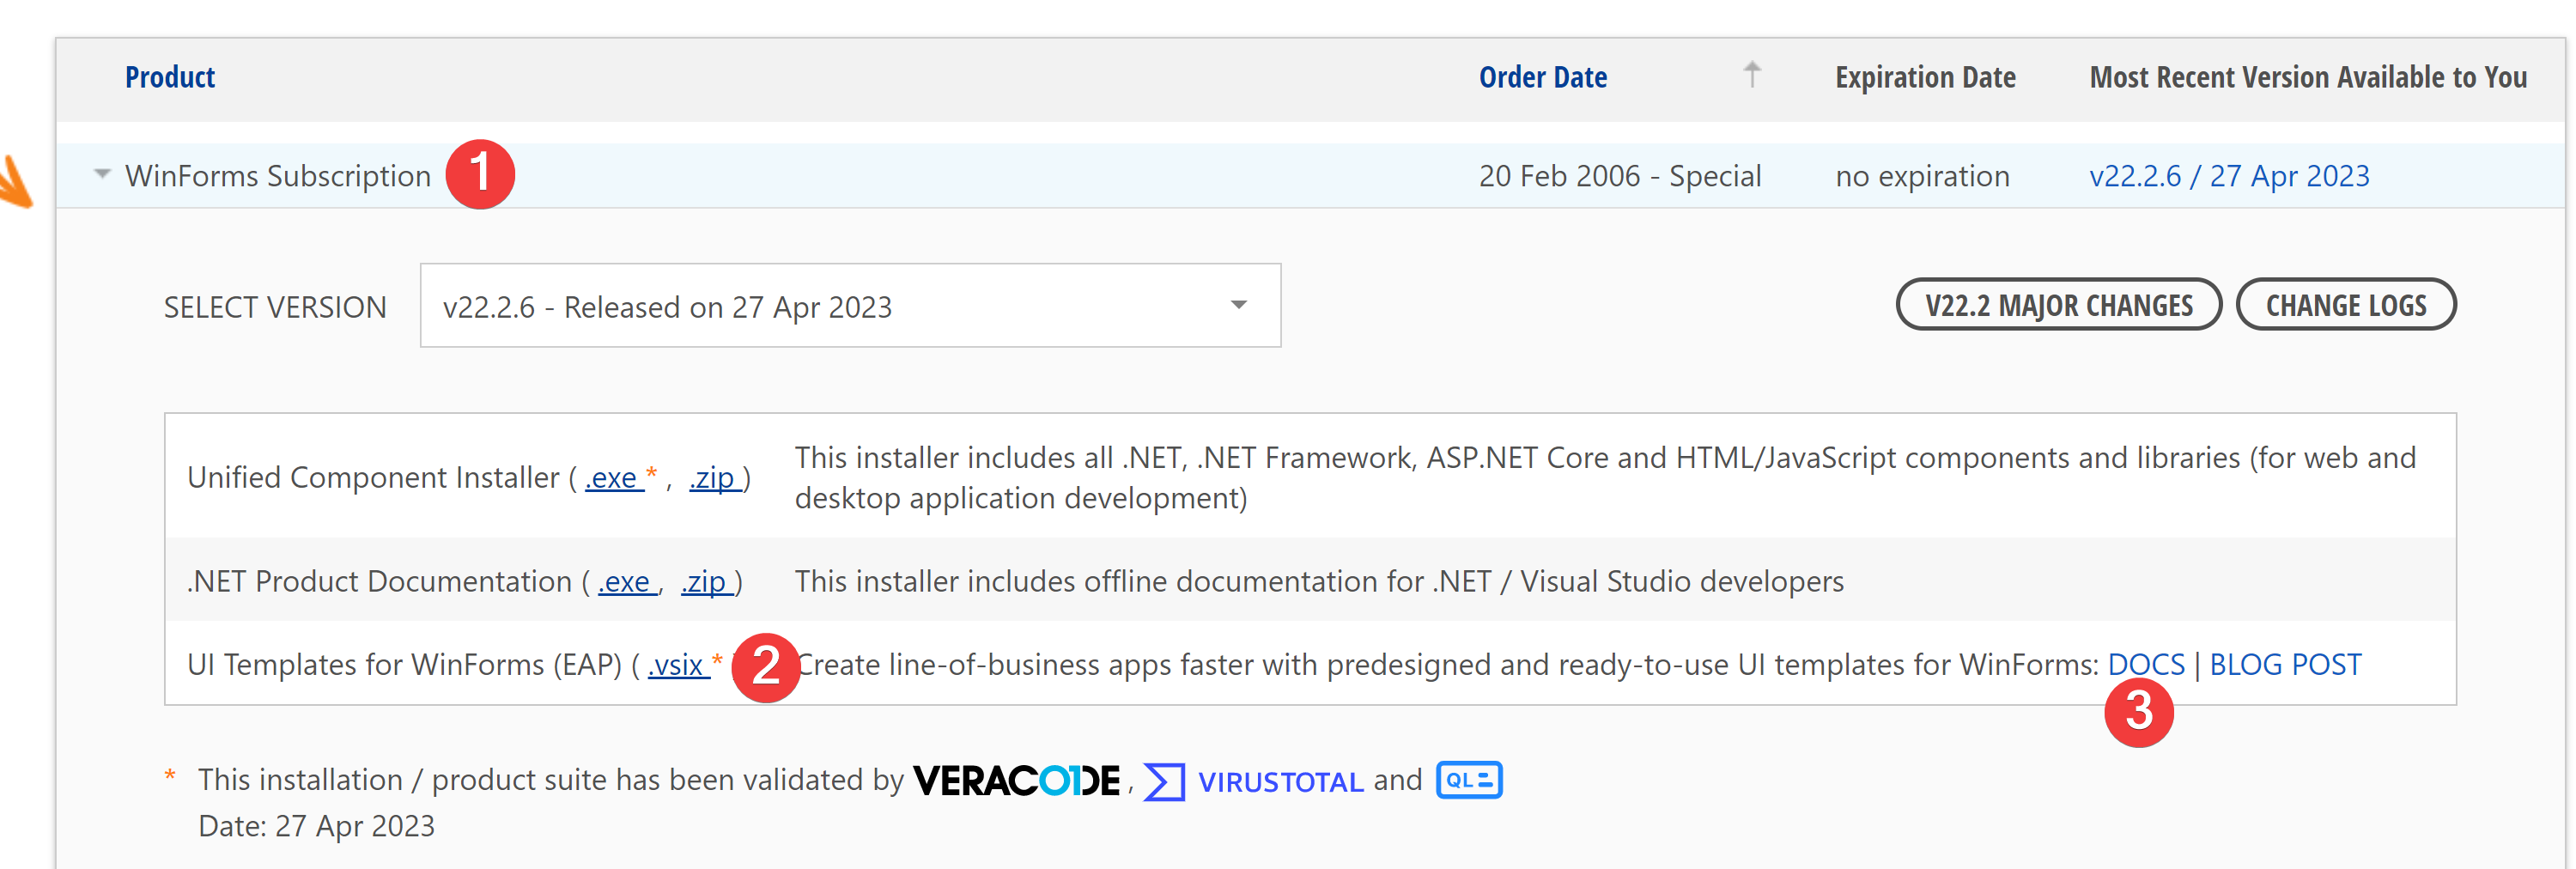Image resolution: width=2576 pixels, height=869 pixels.
Task: Click the Expiration Date column header
Action: click(1924, 77)
